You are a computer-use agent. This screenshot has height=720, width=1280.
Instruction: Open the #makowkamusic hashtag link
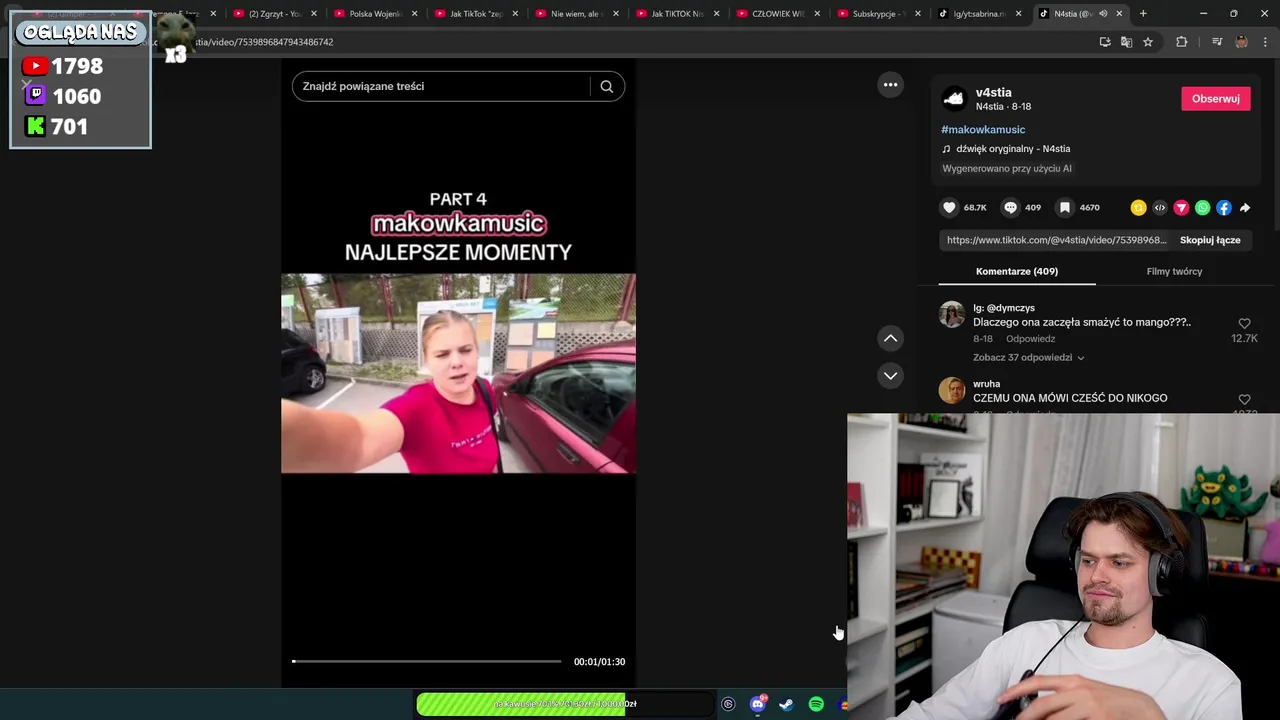tap(983, 129)
